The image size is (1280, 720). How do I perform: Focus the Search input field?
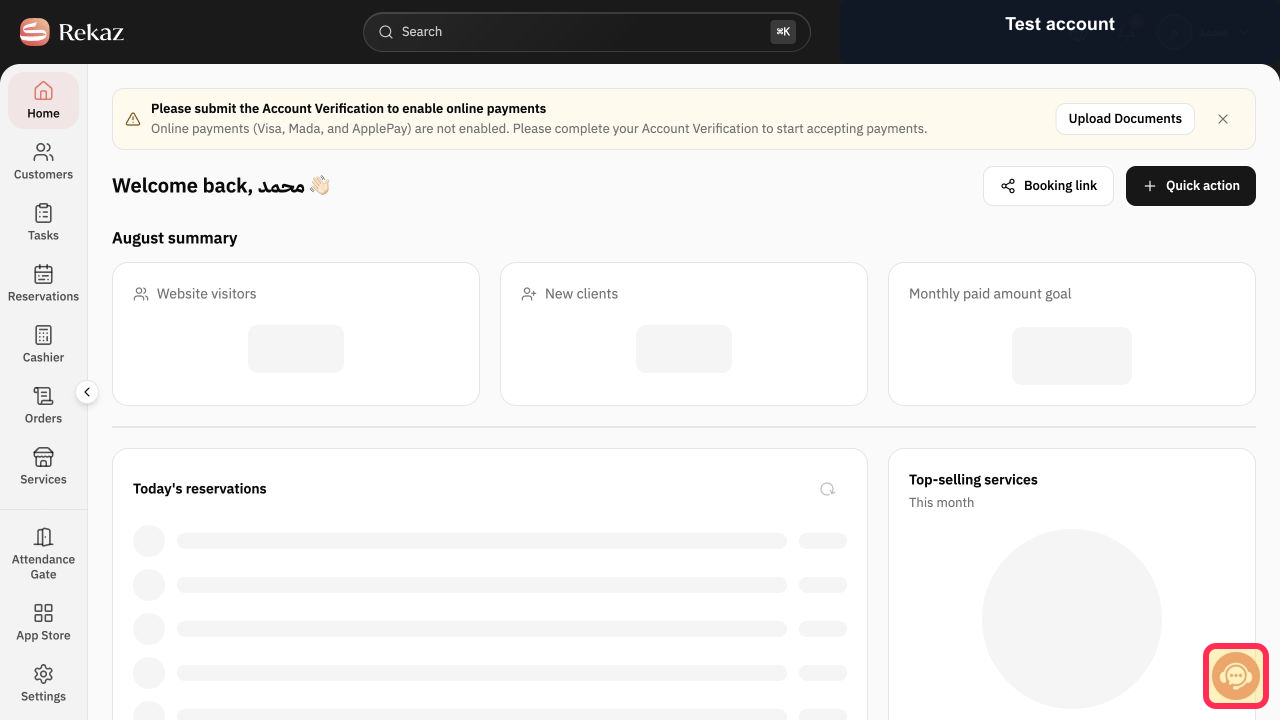pos(586,32)
